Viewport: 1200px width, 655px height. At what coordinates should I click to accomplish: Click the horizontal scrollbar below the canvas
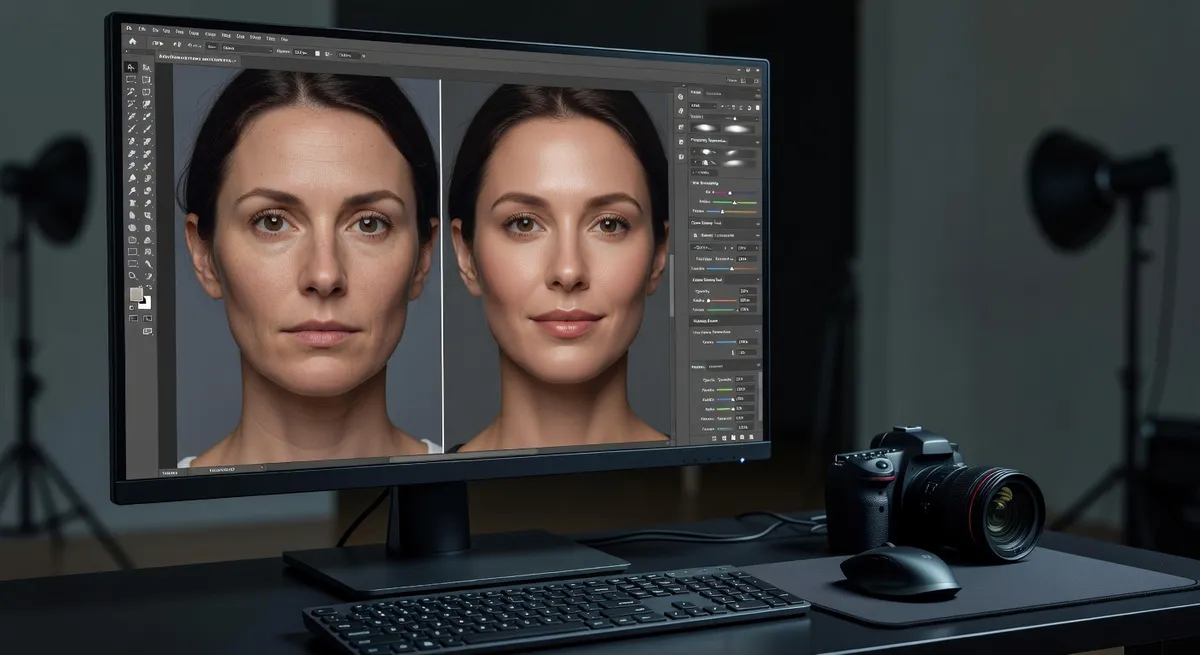[x=464, y=457]
